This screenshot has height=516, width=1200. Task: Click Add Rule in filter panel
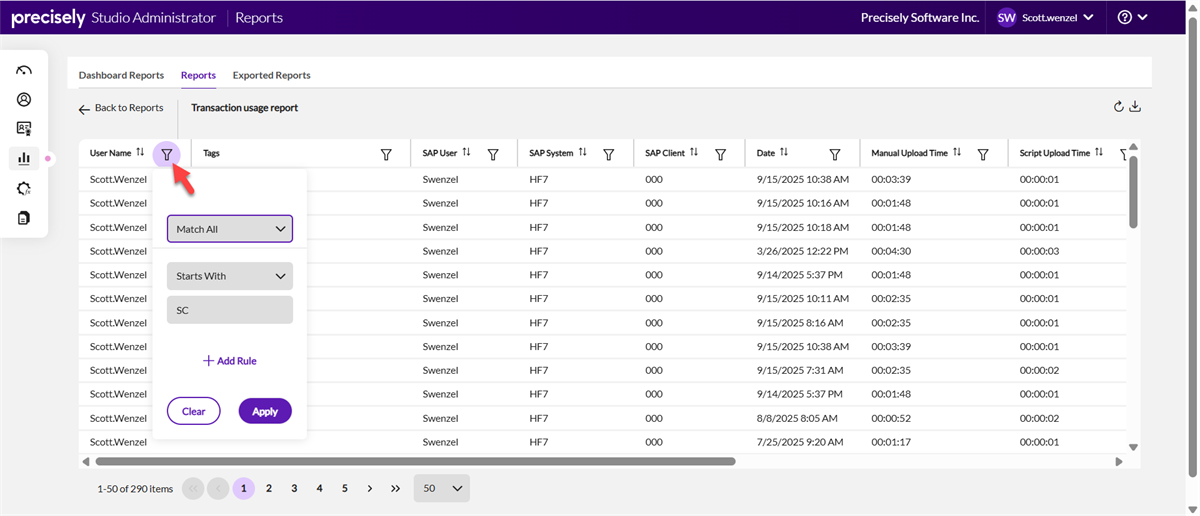click(230, 360)
